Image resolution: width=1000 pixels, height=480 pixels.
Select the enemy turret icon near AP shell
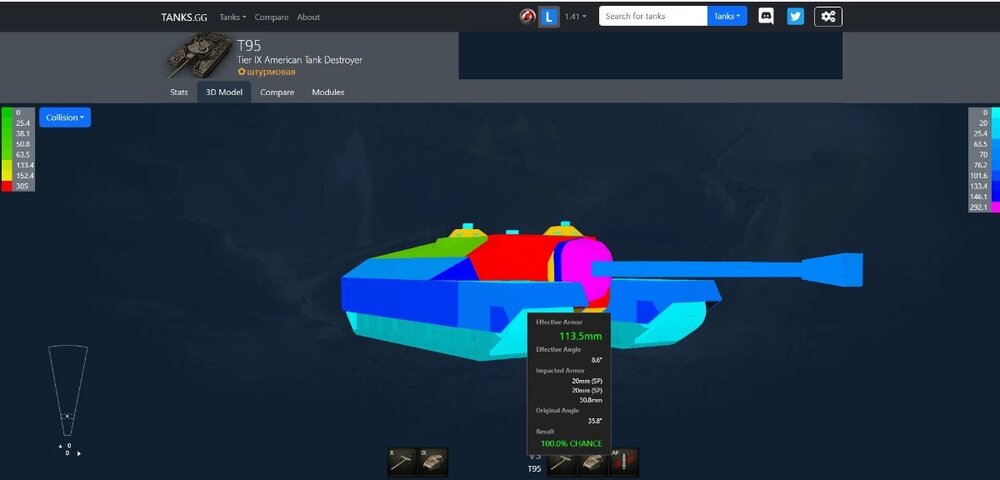(593, 462)
